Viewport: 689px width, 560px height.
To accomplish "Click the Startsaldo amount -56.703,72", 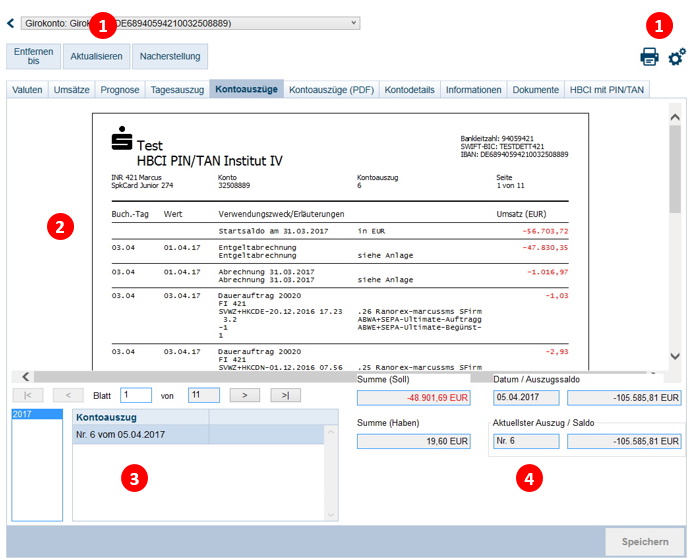I will tap(545, 231).
